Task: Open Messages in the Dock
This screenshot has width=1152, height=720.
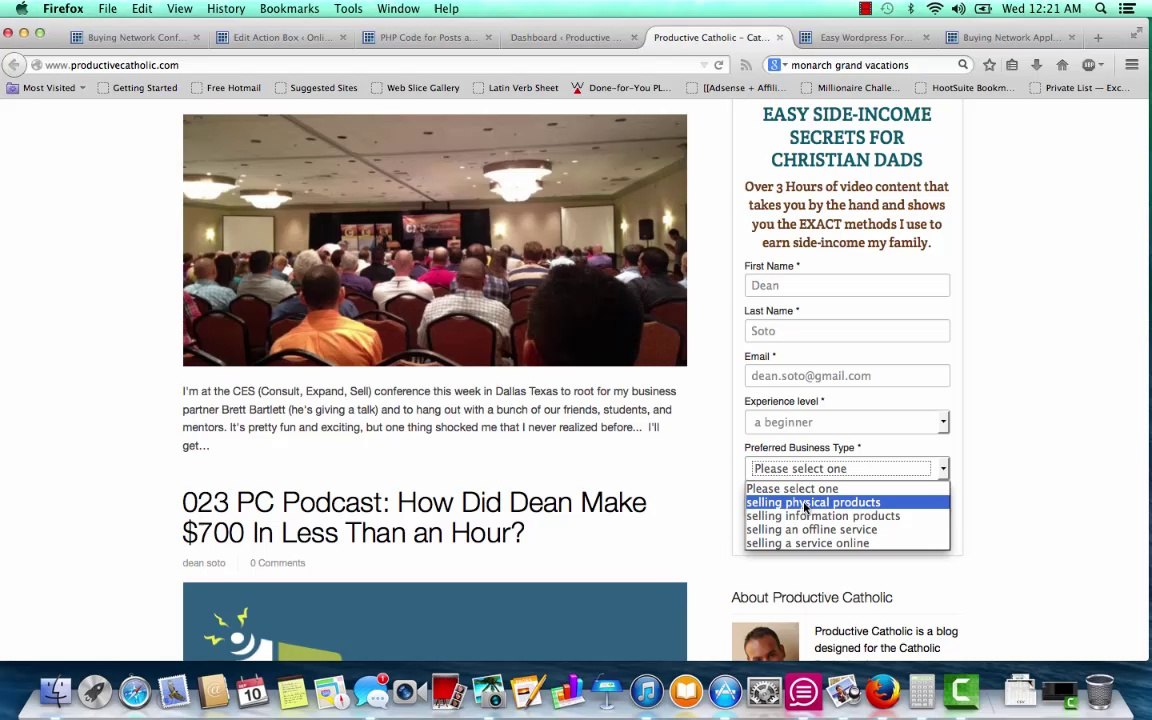Action: tap(371, 692)
